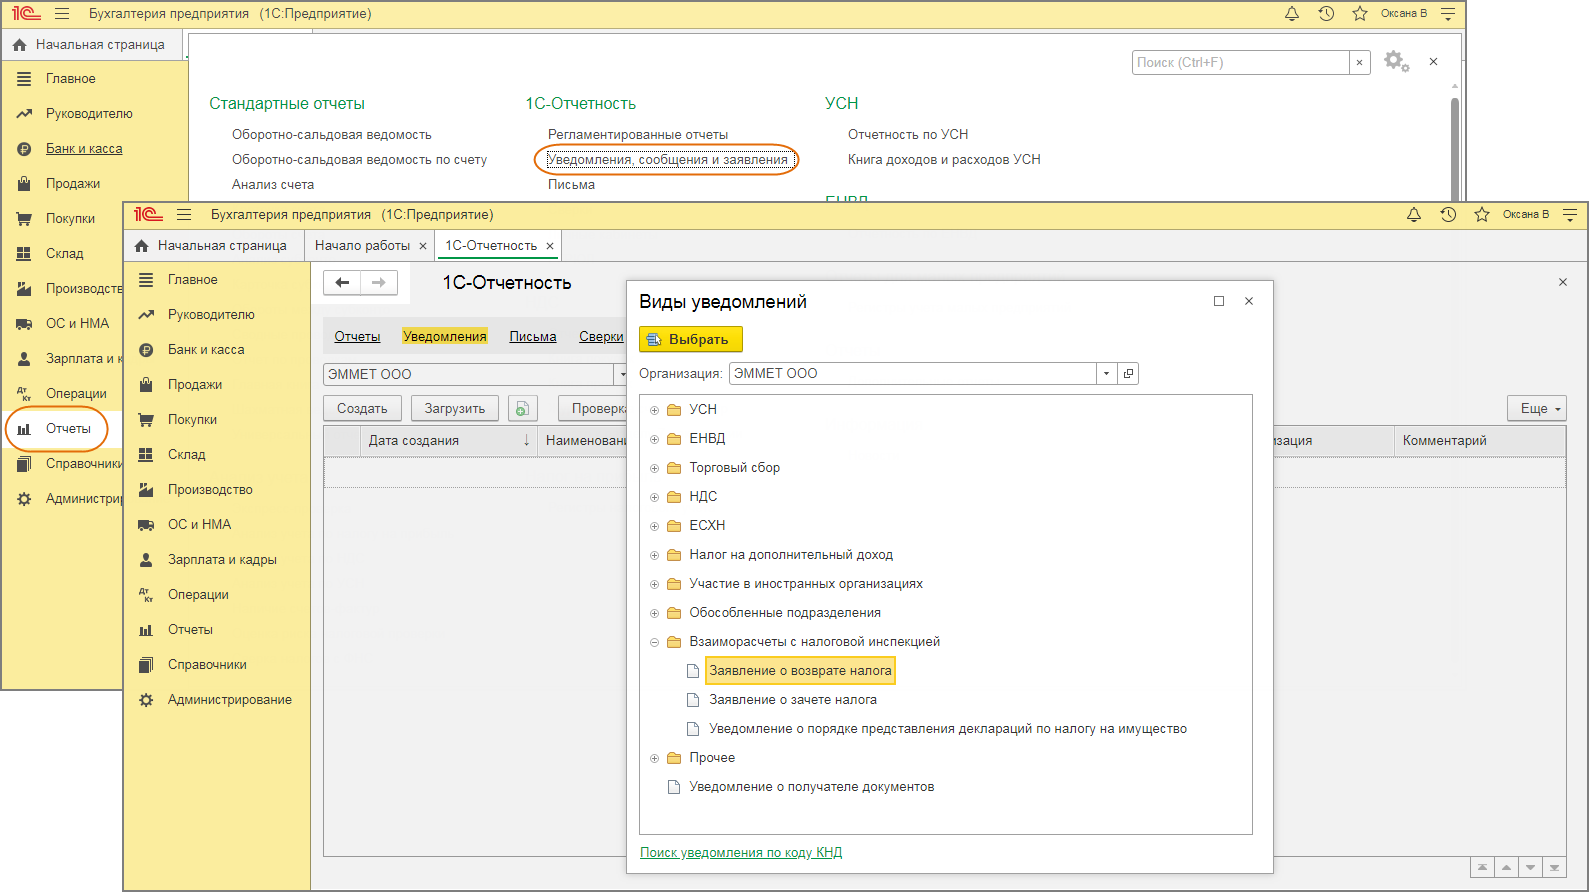
Task: Click the back arrow navigation button
Action: [342, 283]
